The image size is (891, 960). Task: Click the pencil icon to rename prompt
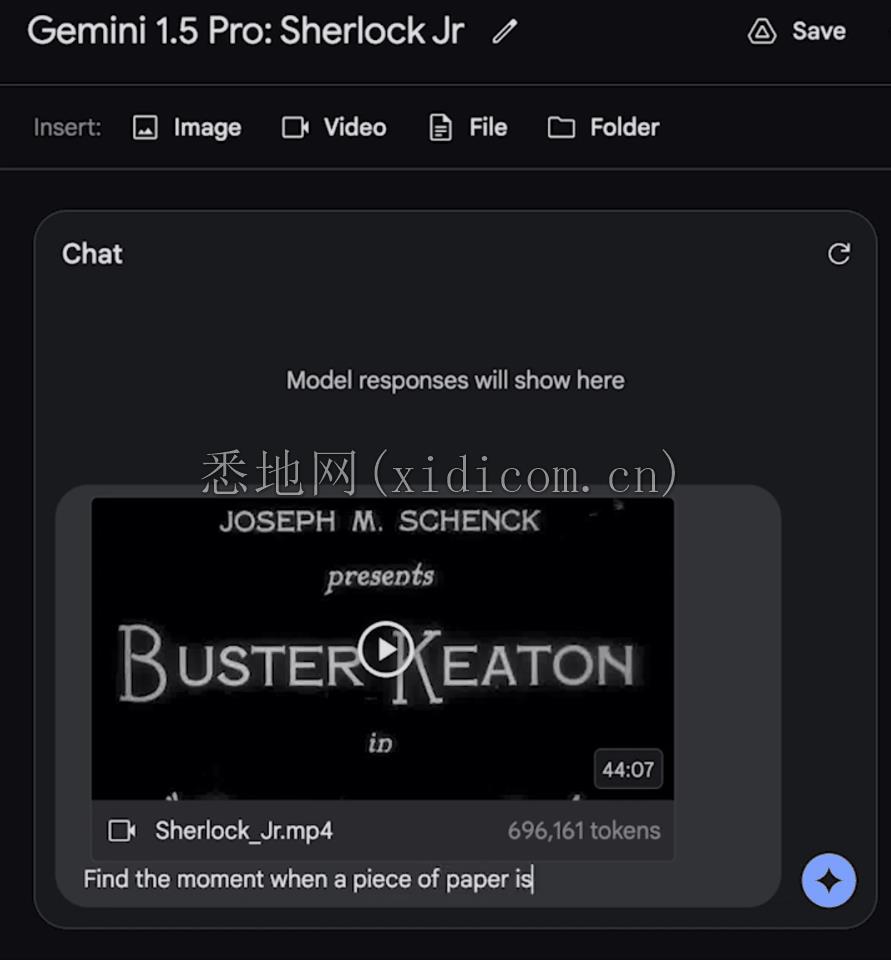pyautogui.click(x=505, y=32)
